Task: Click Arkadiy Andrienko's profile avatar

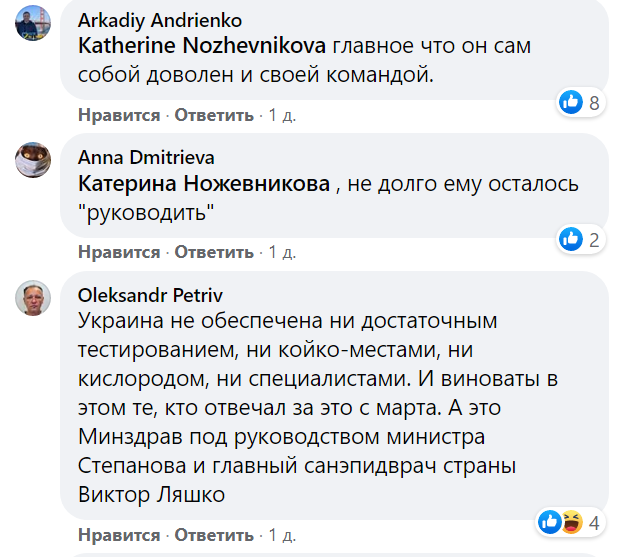Action: pos(34,22)
